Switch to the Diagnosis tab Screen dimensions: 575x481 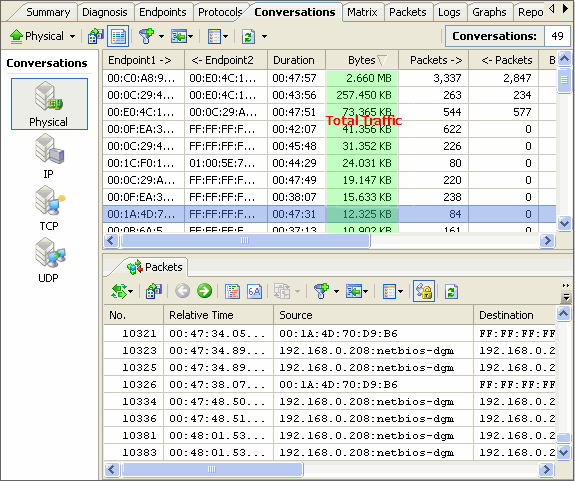pyautogui.click(x=105, y=12)
